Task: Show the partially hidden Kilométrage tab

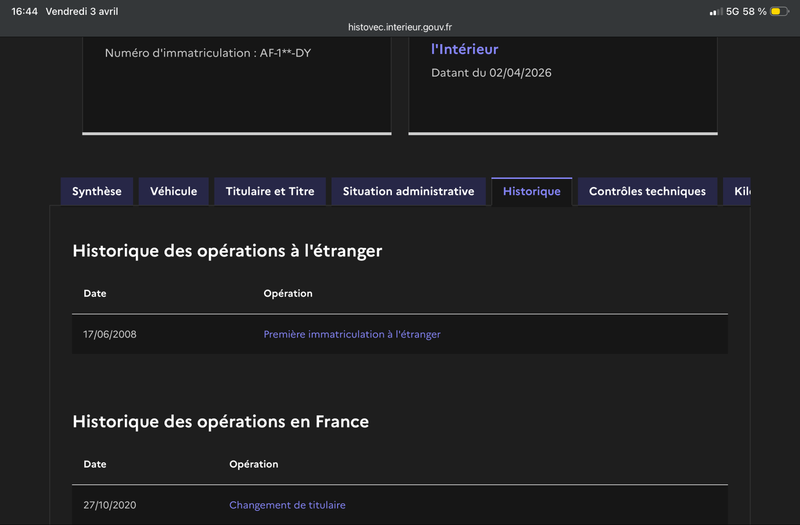Action: click(x=740, y=191)
